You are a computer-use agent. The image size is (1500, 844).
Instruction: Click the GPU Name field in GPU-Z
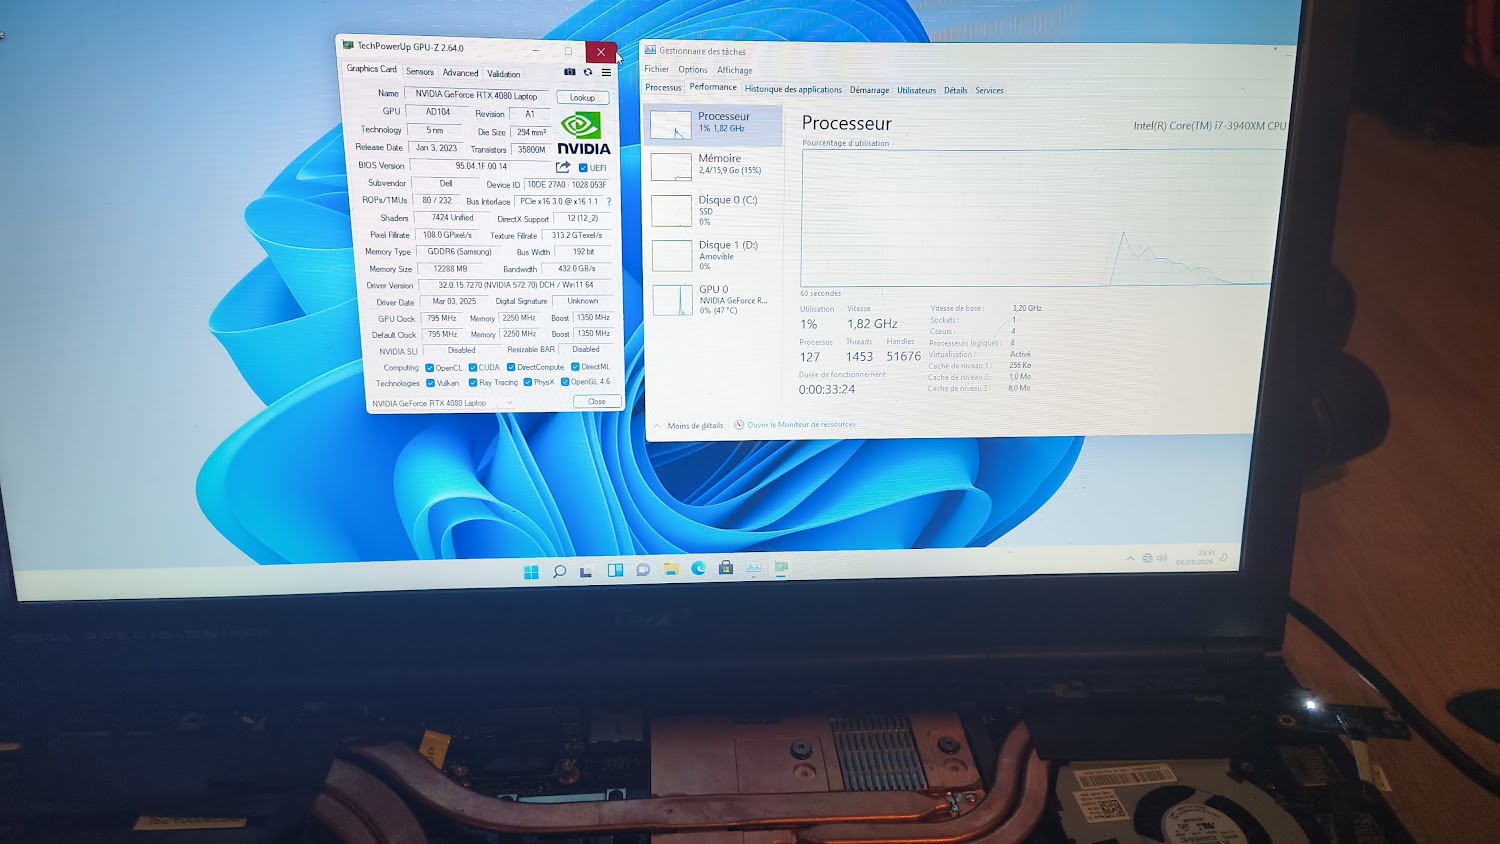[x=477, y=95]
